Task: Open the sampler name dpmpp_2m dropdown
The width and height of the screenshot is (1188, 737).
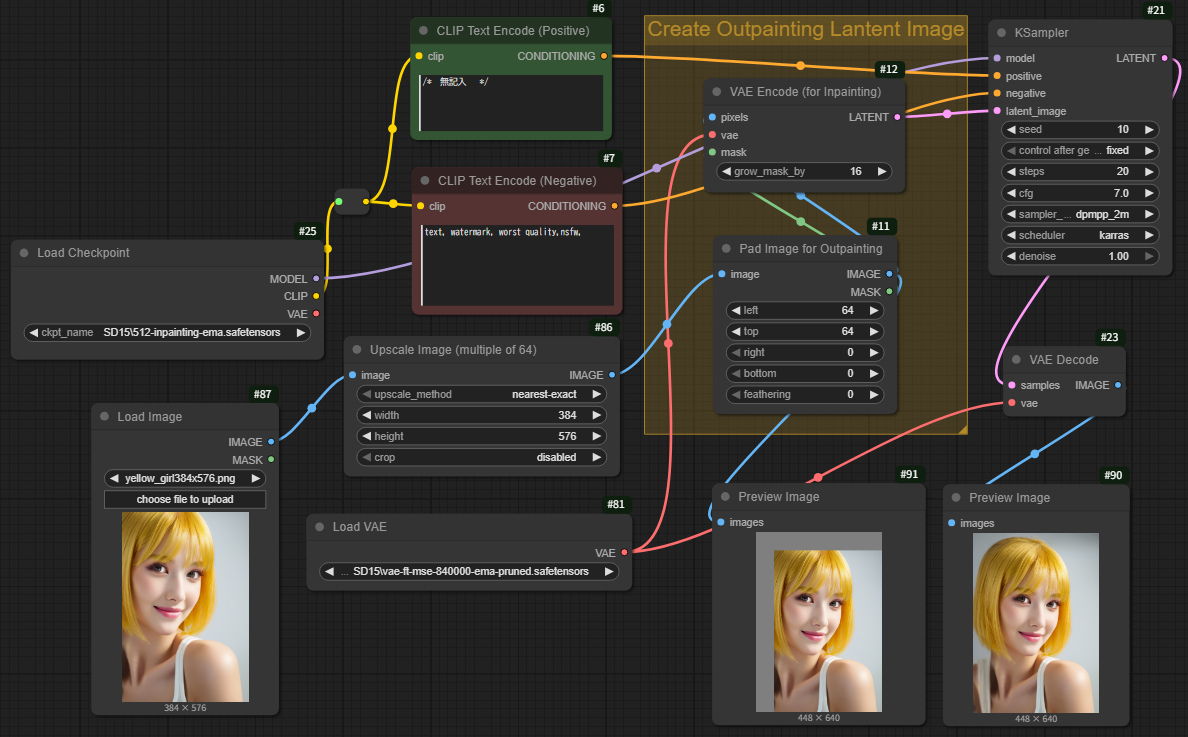Action: click(1080, 214)
